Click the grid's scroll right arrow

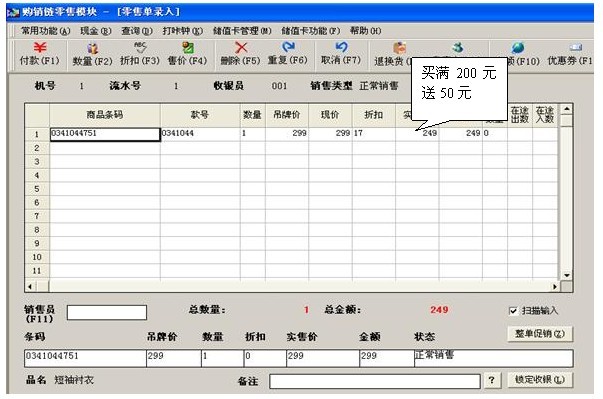(555, 287)
